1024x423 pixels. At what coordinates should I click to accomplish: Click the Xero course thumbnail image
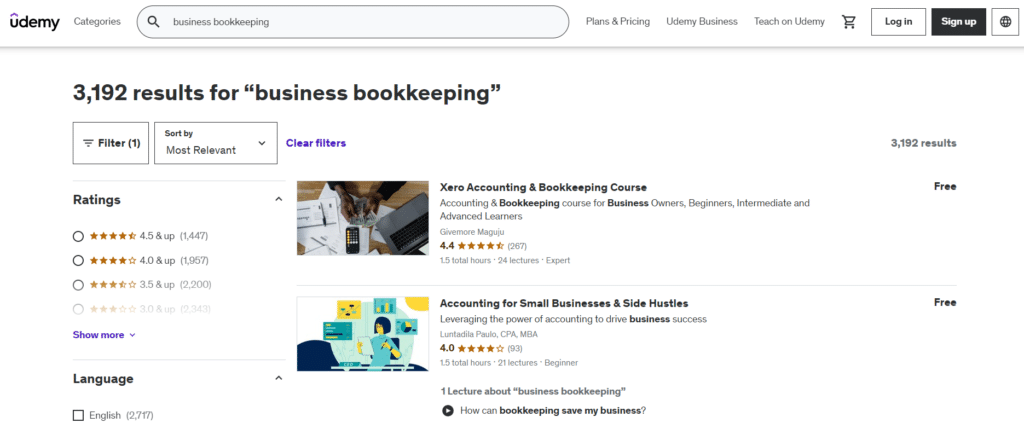click(x=363, y=218)
